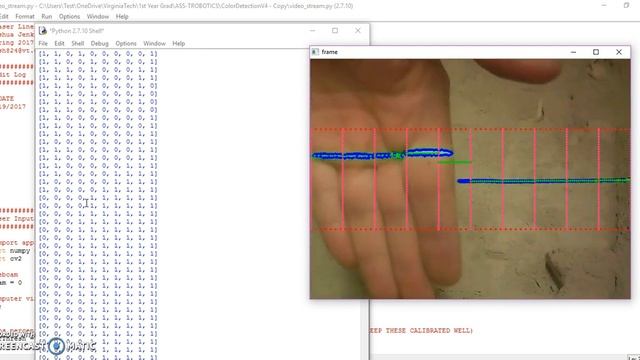Open Window menu in video_stream.py editor
Screen dimensions: 640x360
coord(98,17)
